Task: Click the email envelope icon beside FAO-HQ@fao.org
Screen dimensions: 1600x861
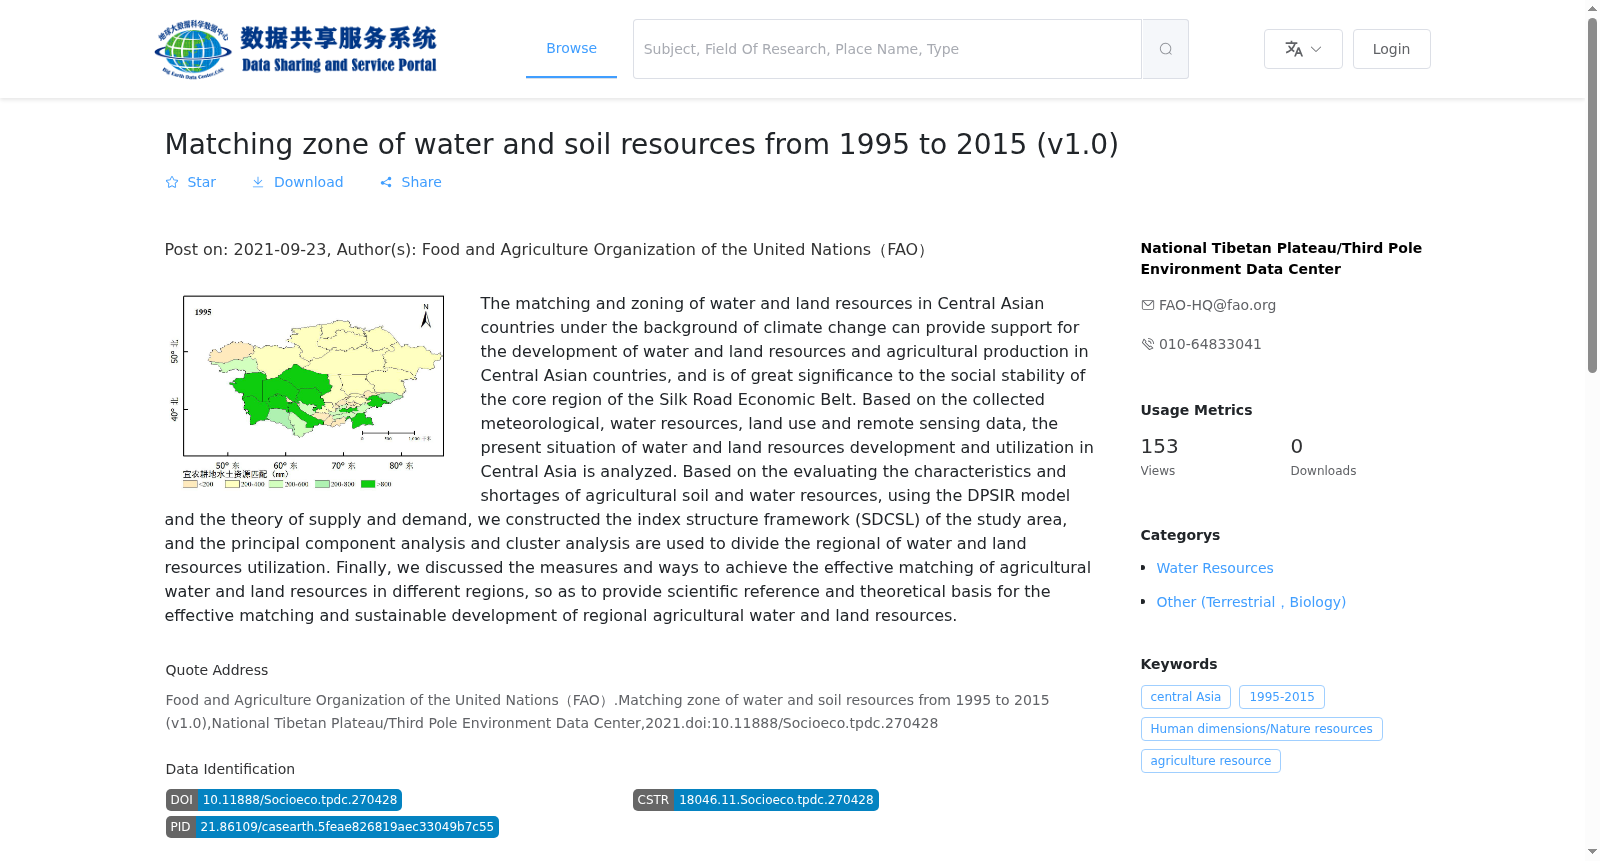Action: pyautogui.click(x=1148, y=305)
